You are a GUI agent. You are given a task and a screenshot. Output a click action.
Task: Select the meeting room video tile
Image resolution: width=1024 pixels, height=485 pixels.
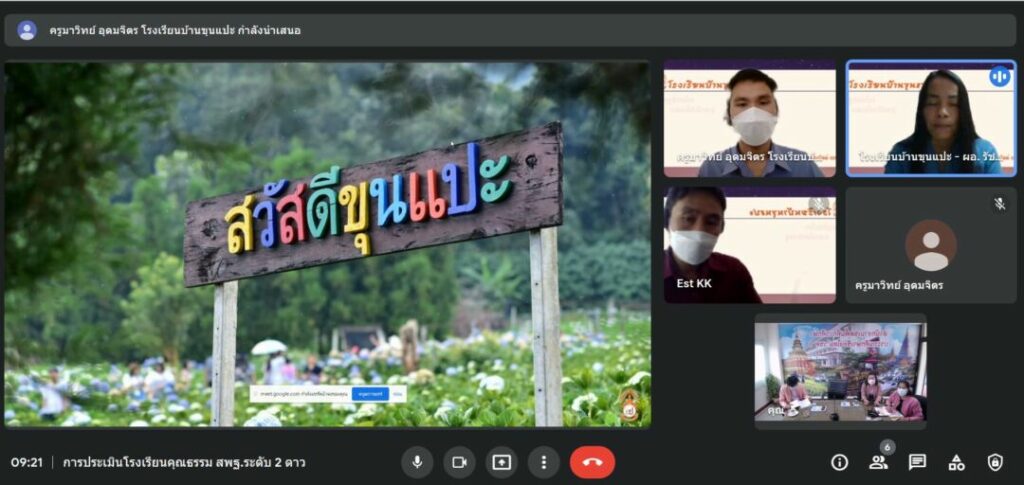840,371
